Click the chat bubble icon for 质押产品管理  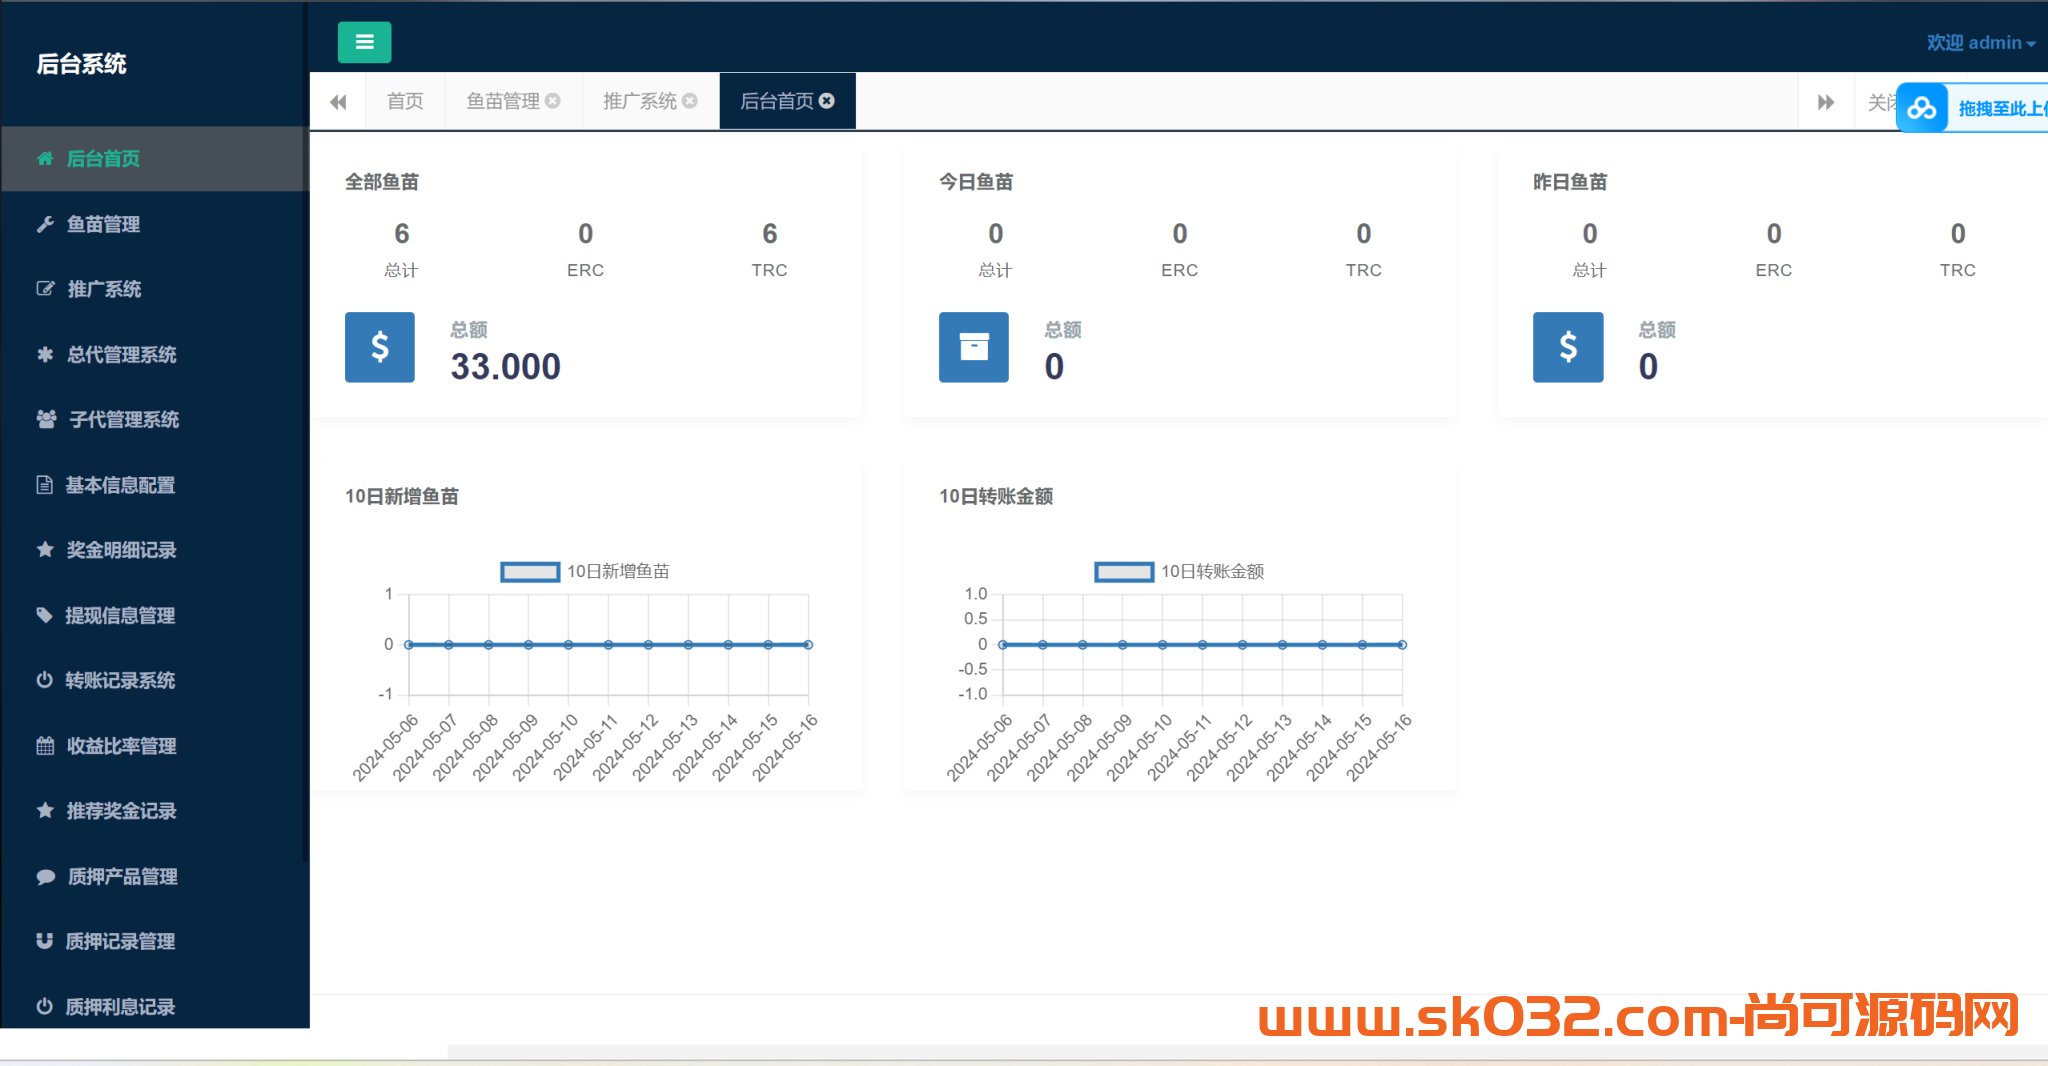tap(45, 876)
